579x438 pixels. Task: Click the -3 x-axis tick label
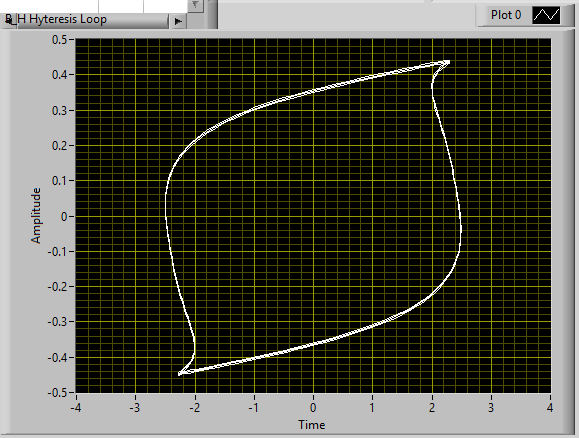(135, 408)
